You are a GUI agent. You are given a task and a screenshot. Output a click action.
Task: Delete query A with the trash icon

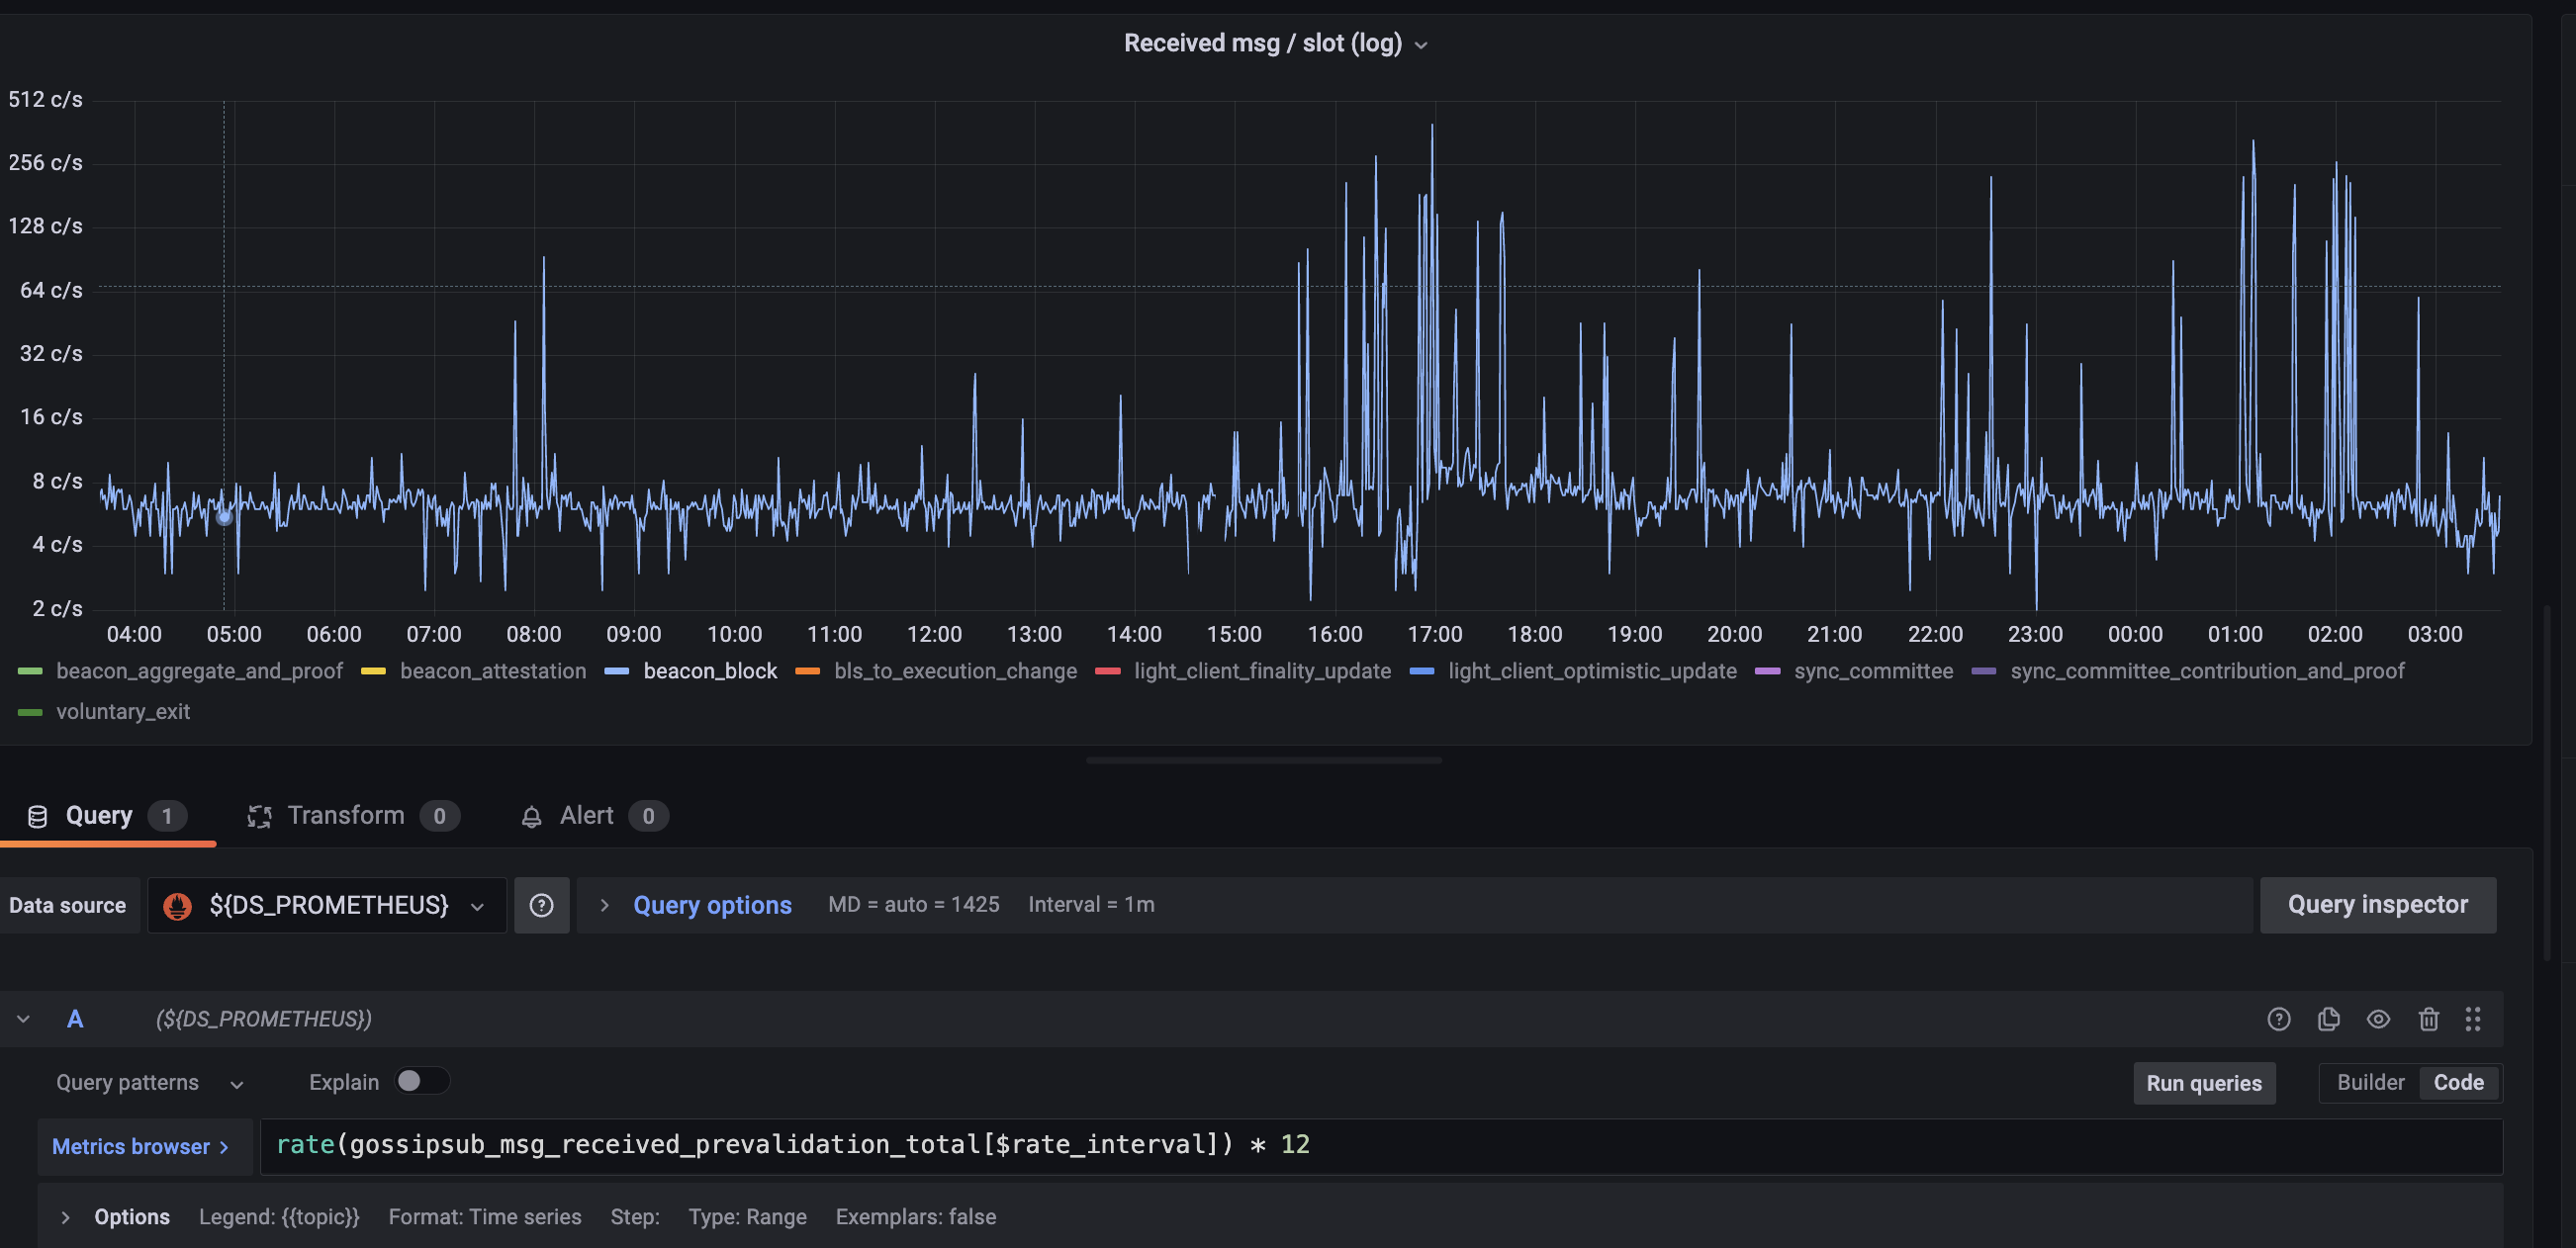tap(2429, 1019)
